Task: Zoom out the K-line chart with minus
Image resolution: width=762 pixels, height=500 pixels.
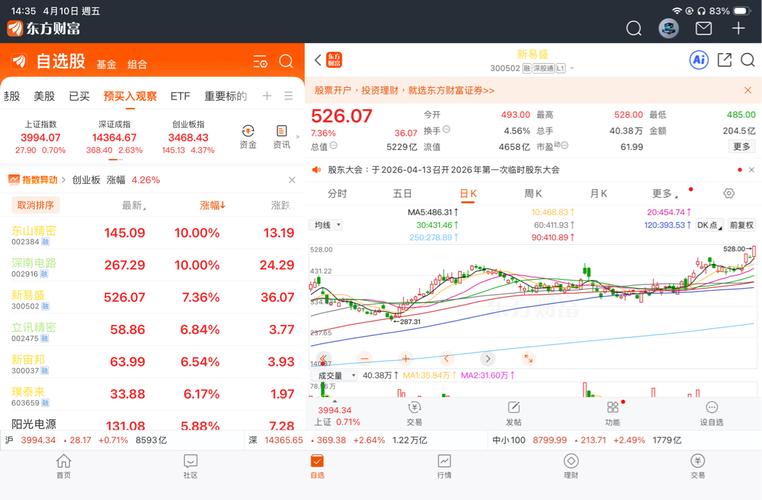Action: [x=364, y=359]
